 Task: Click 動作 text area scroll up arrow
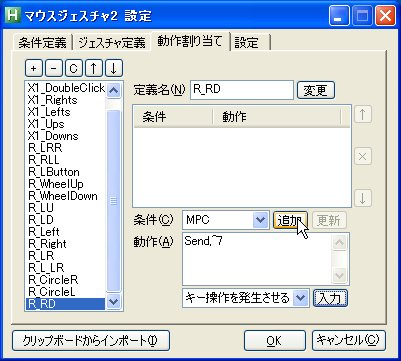point(340,242)
